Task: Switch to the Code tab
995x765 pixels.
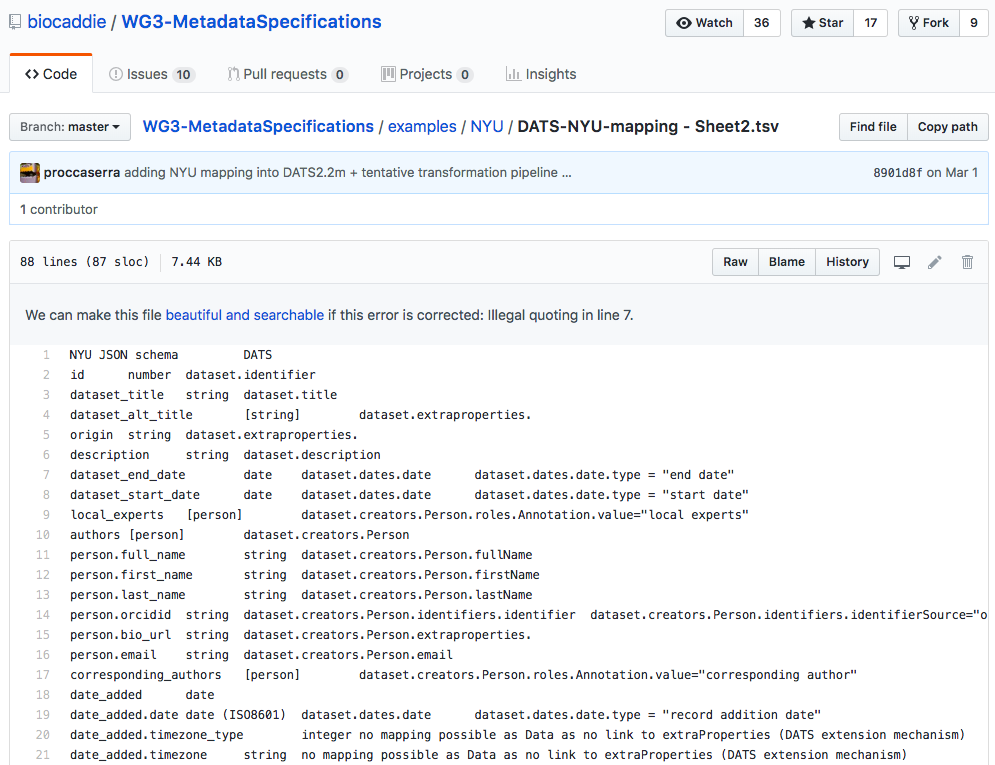Action: [51, 74]
